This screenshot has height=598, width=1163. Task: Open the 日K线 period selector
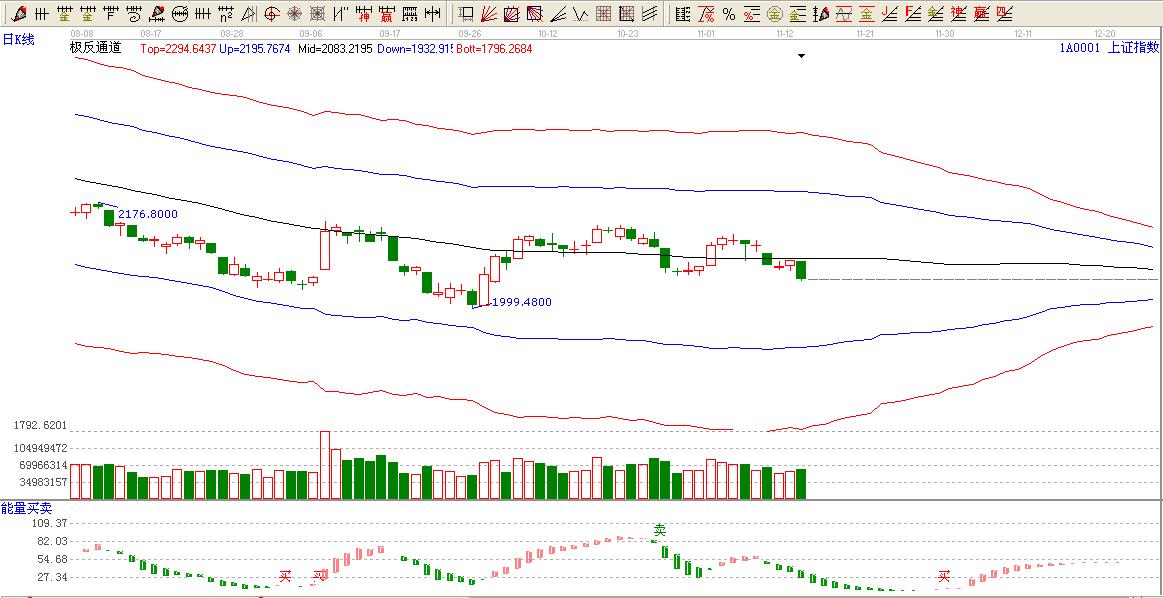point(17,39)
